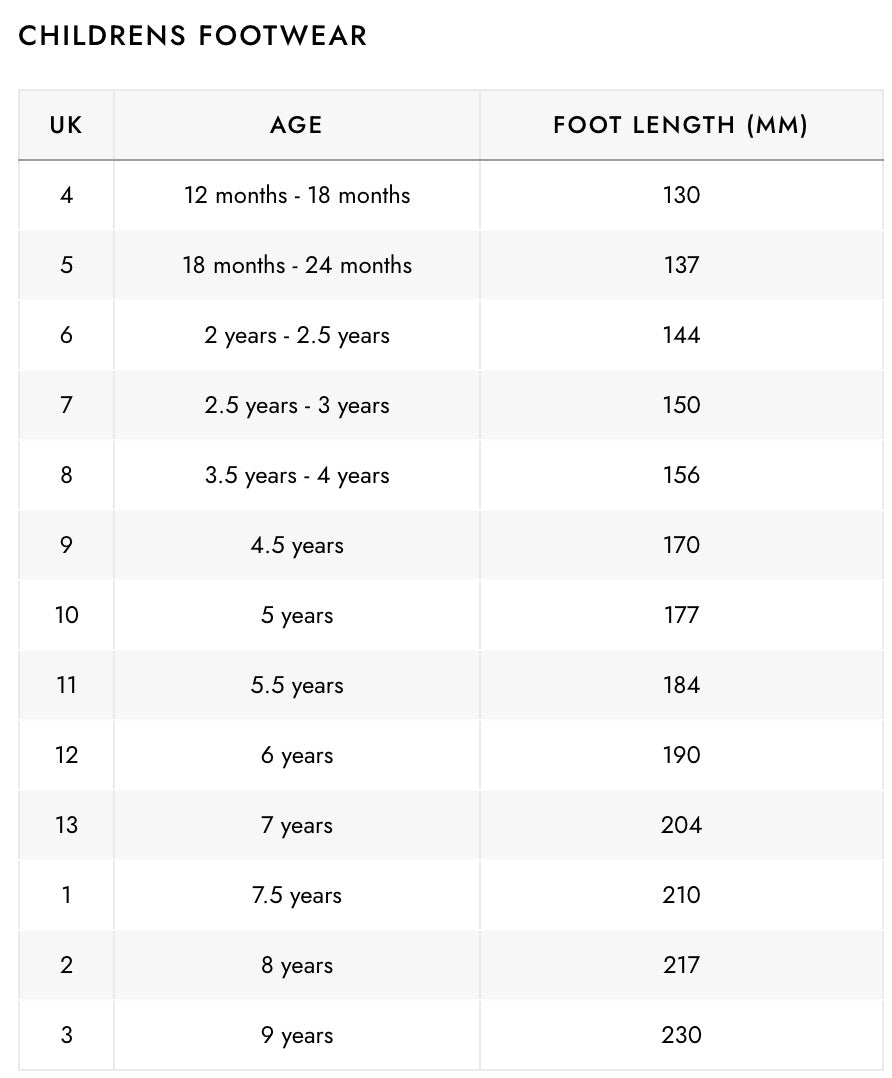Select the 6 years age cell
The height and width of the screenshot is (1078, 892).
click(296, 755)
